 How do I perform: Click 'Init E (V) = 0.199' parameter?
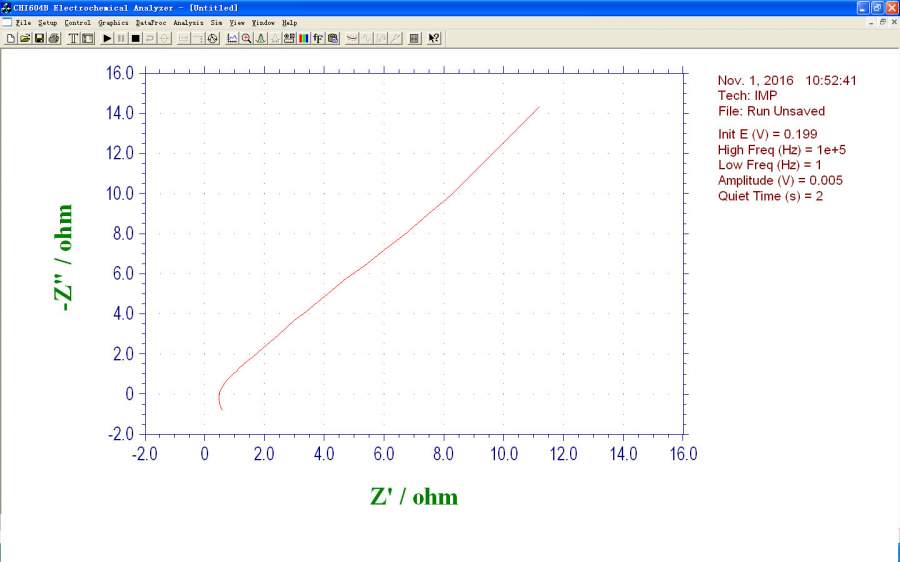pos(767,134)
